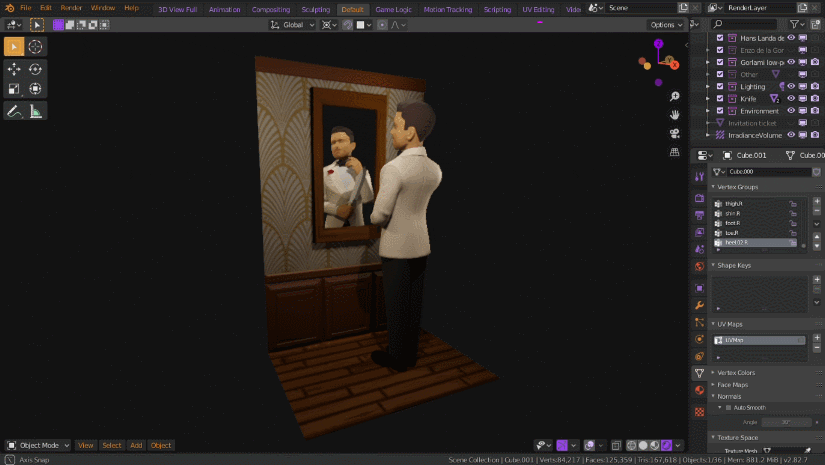Open the Output properties tab

point(699,215)
